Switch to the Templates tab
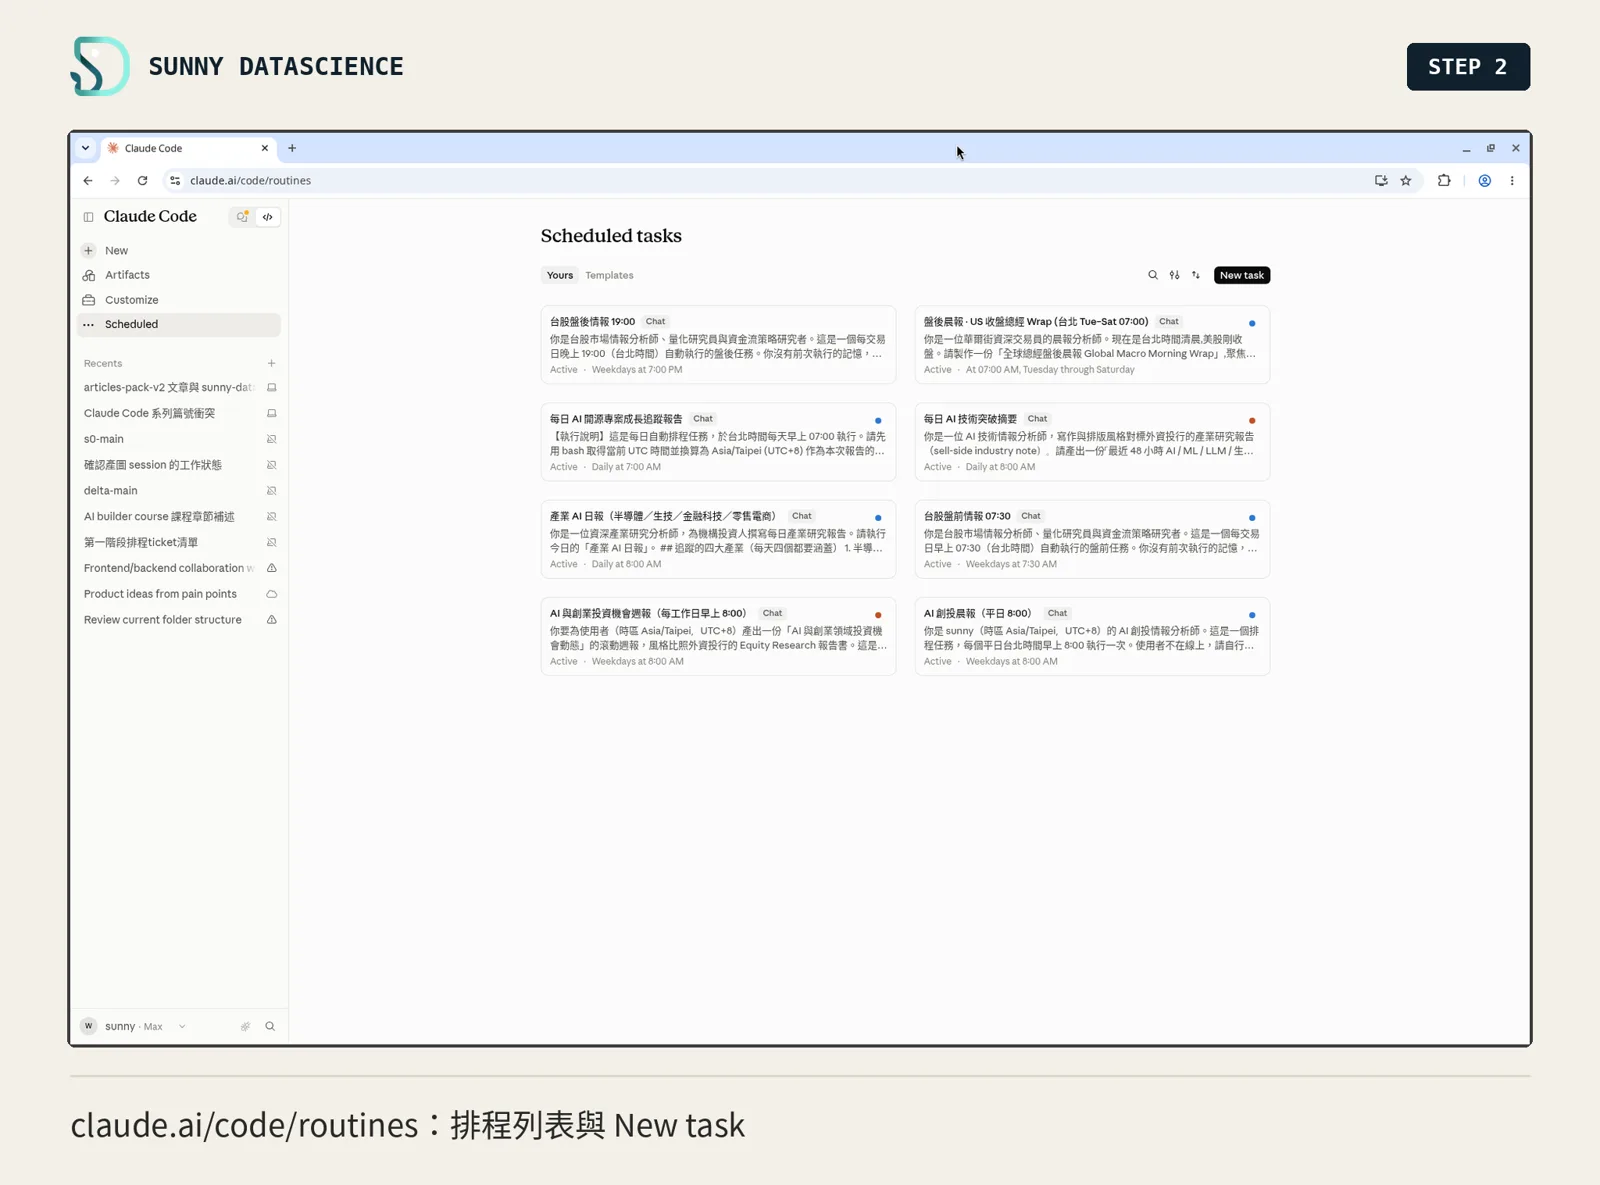 coord(609,275)
